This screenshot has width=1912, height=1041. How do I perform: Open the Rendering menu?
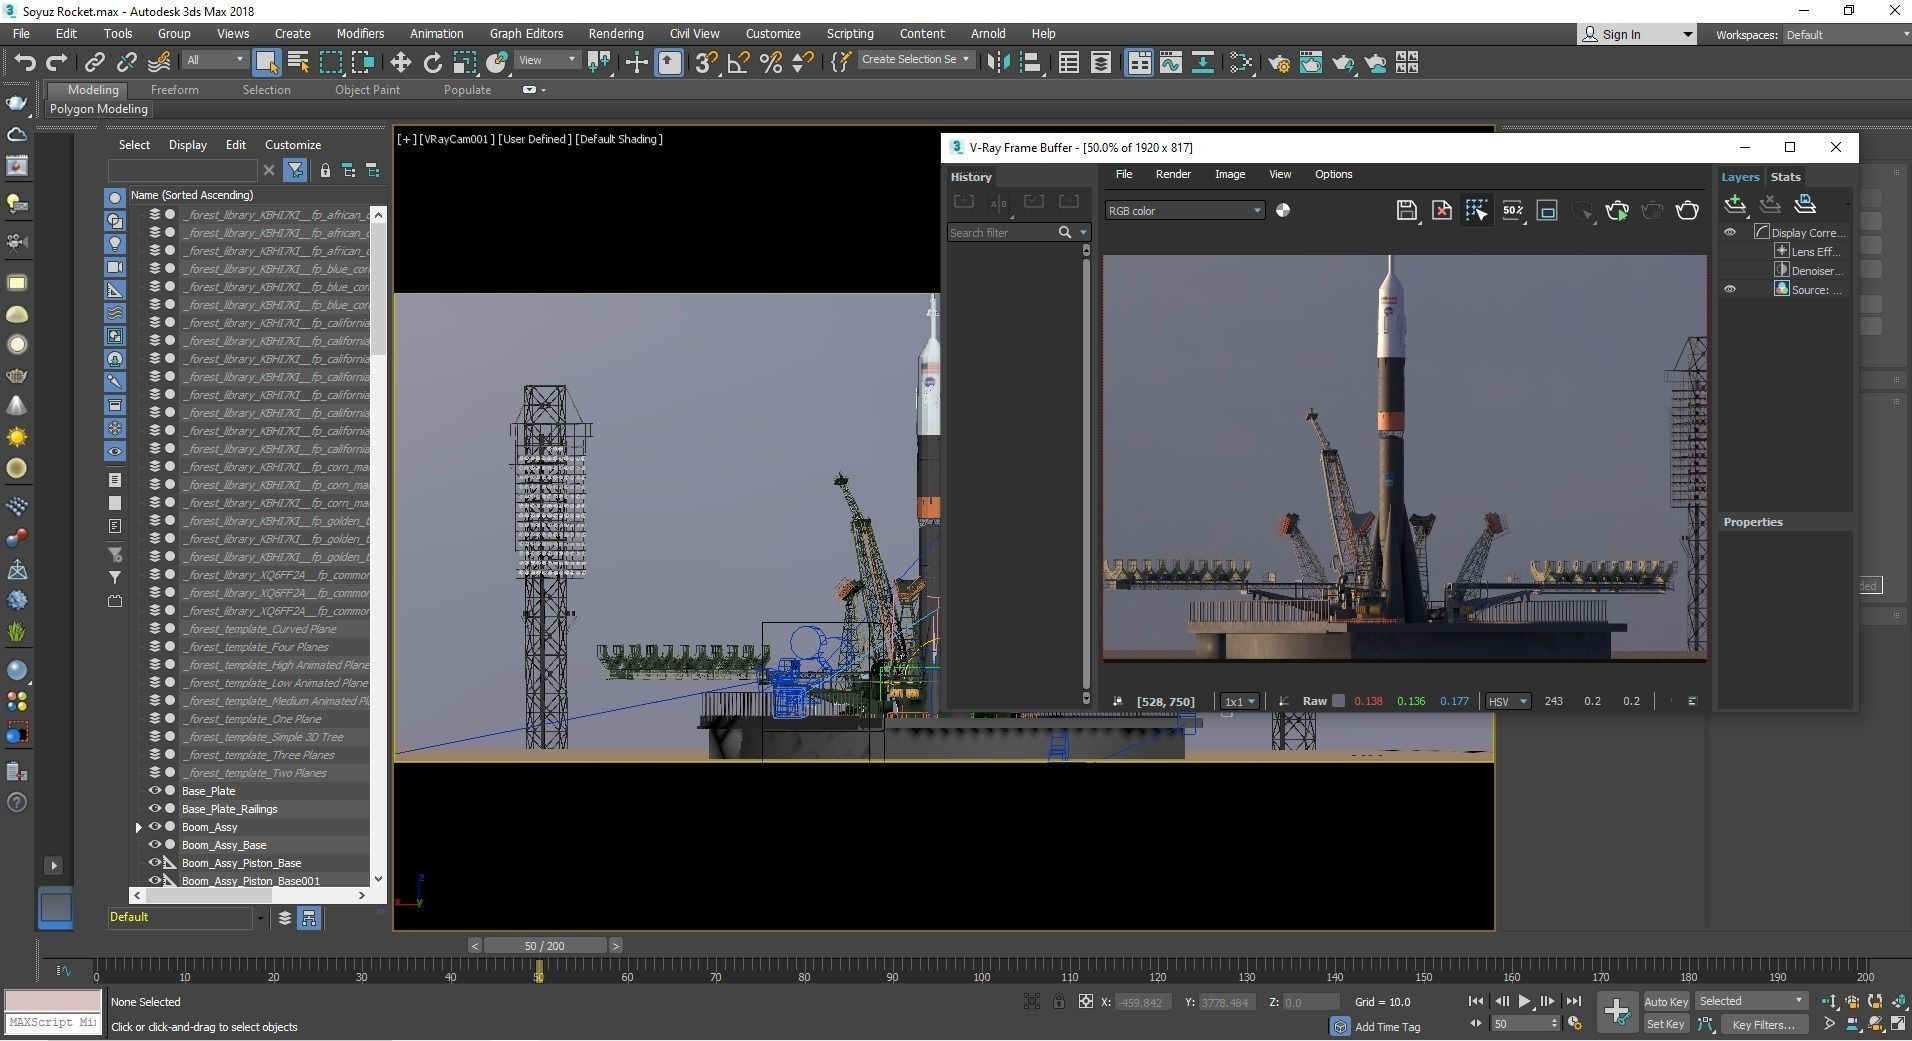click(x=616, y=33)
